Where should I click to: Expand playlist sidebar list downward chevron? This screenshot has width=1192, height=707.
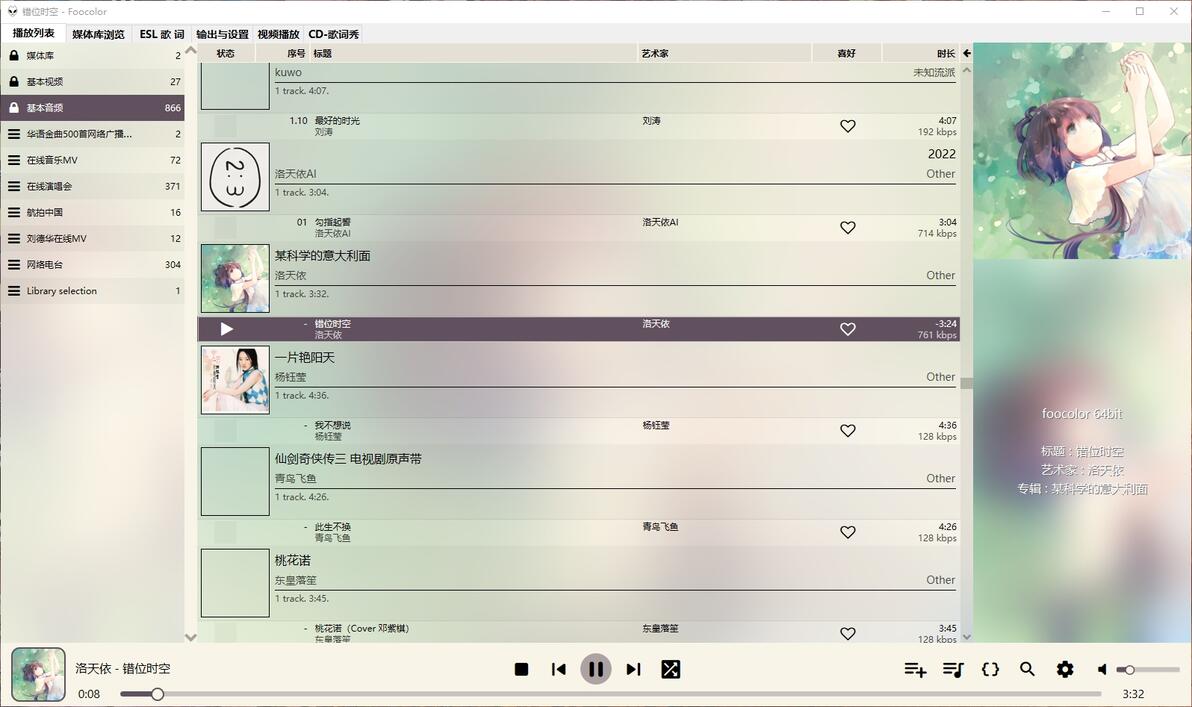(191, 637)
